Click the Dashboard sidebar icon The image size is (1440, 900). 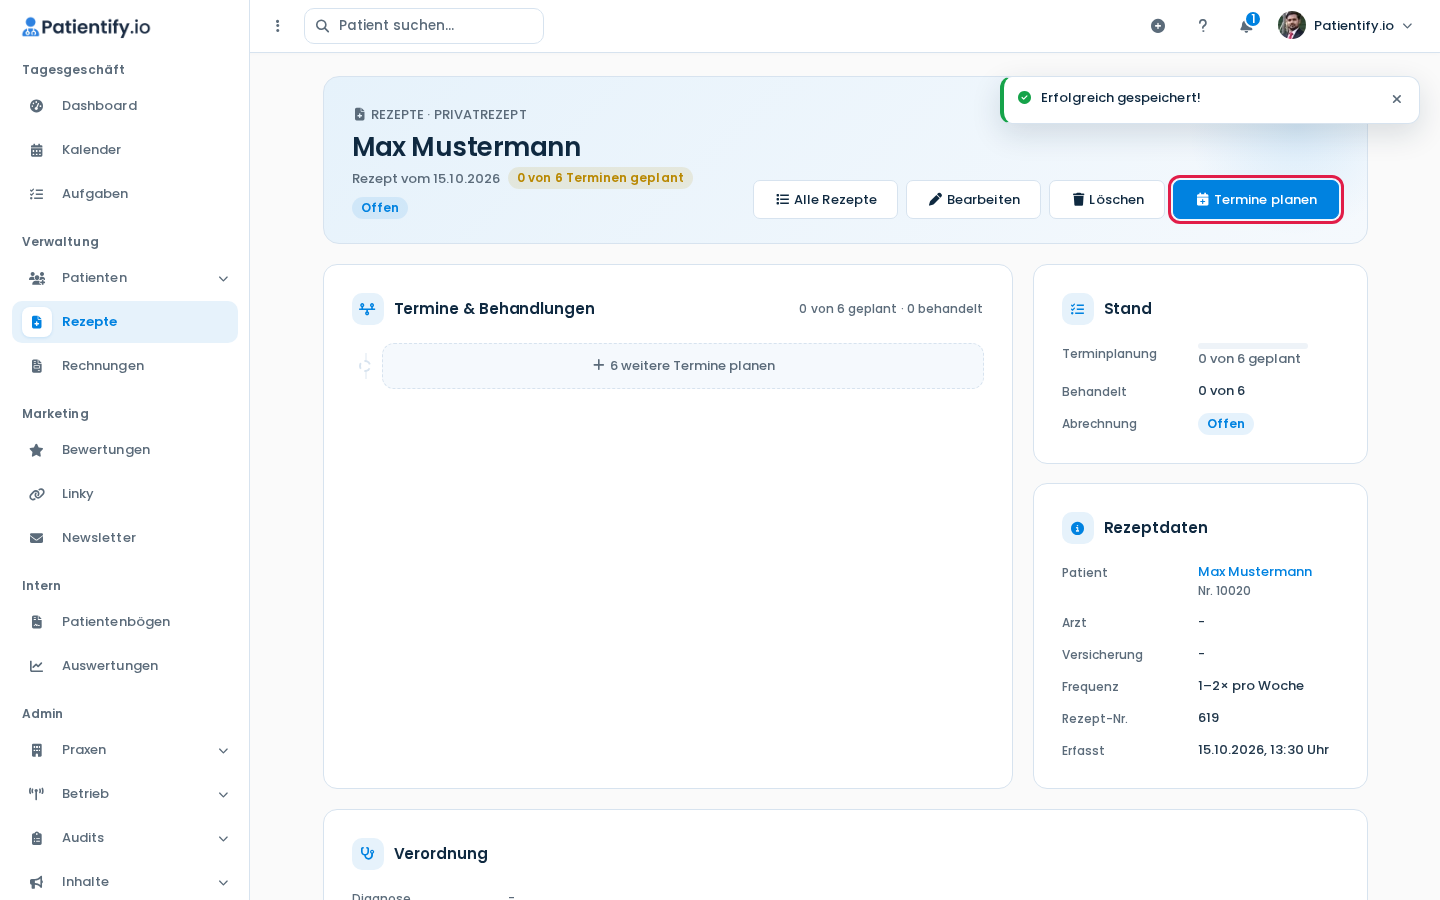click(x=37, y=106)
